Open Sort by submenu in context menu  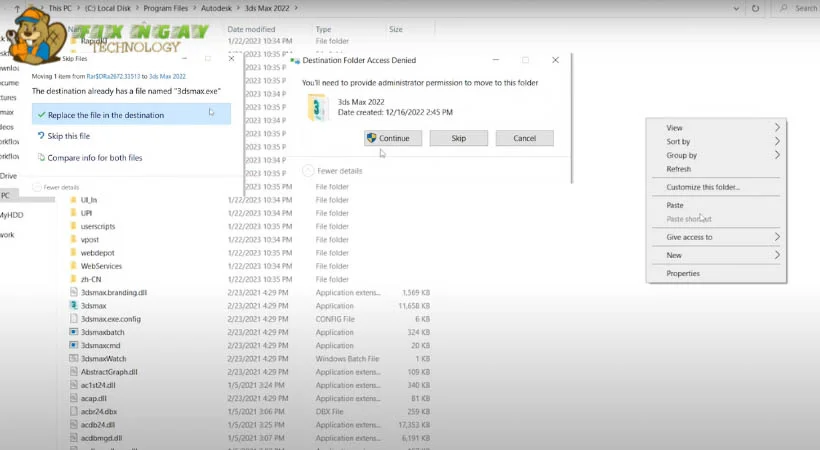click(x=716, y=141)
